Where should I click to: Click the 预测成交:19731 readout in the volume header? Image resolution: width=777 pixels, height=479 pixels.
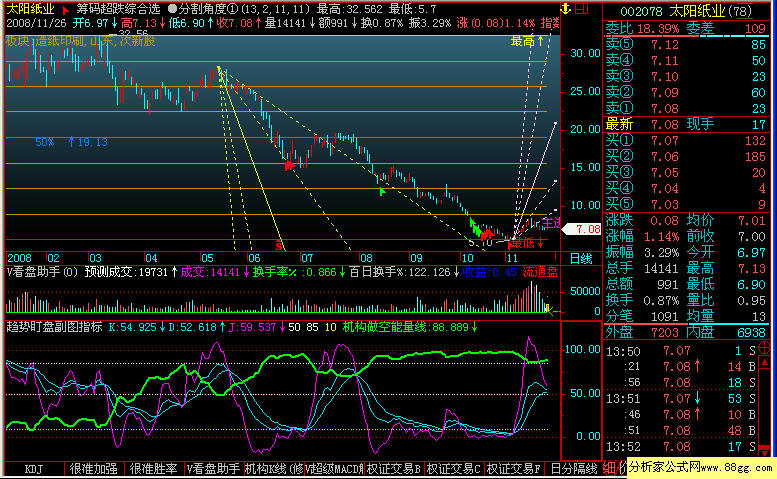click(131, 272)
